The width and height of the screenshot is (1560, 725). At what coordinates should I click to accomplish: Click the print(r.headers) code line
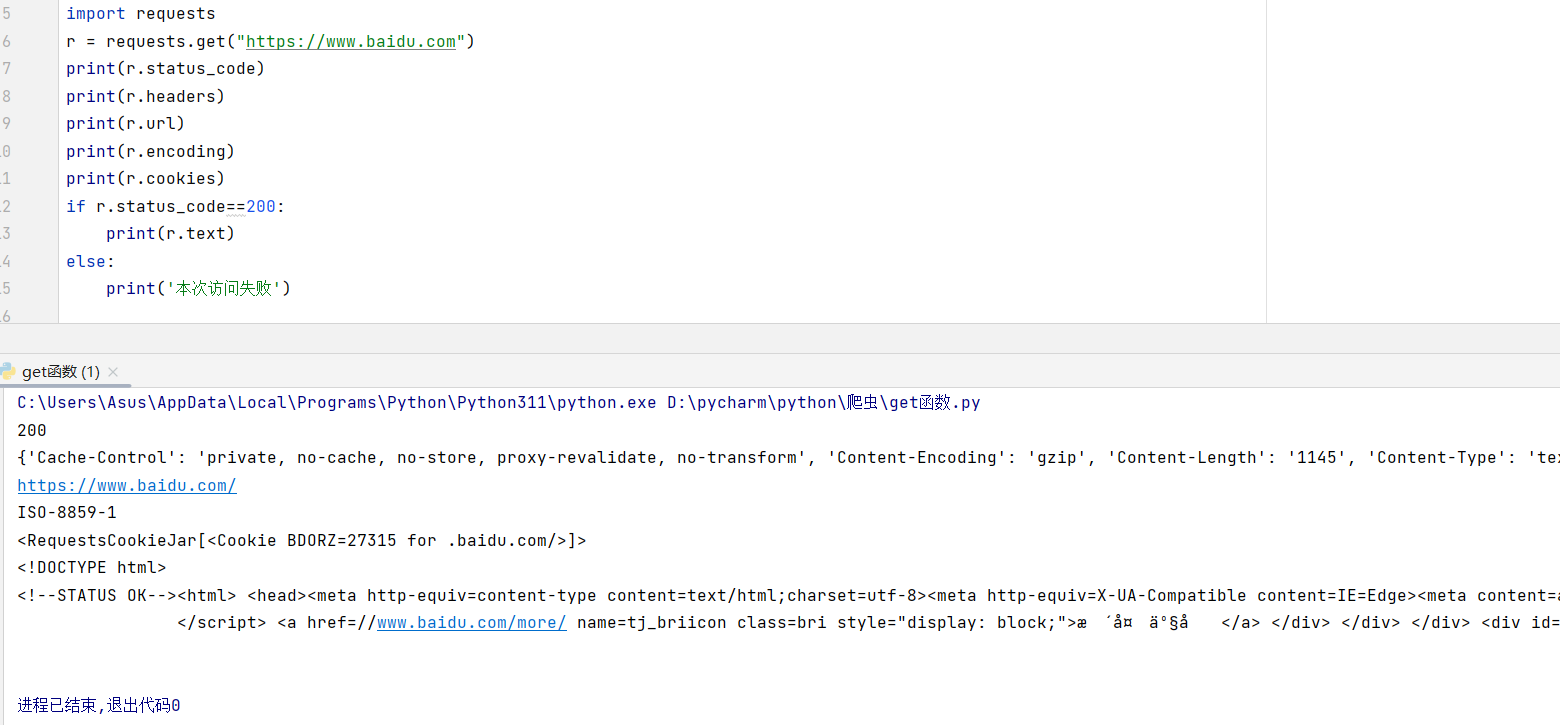(146, 97)
